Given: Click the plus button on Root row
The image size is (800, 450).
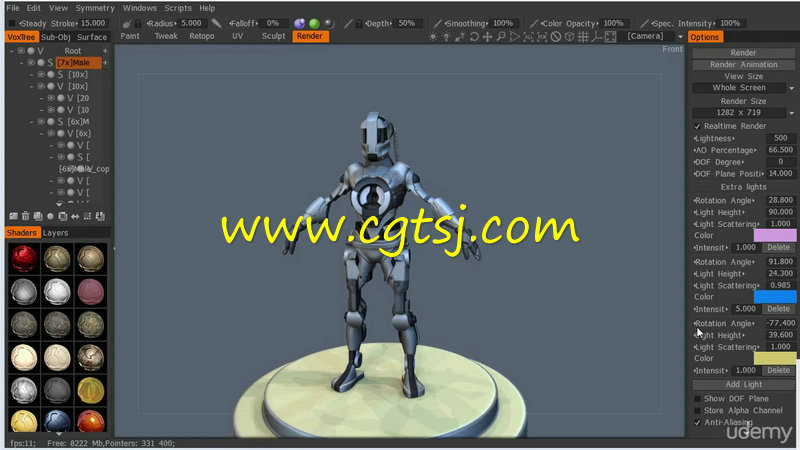Looking at the screenshot, I should tap(105, 51).
